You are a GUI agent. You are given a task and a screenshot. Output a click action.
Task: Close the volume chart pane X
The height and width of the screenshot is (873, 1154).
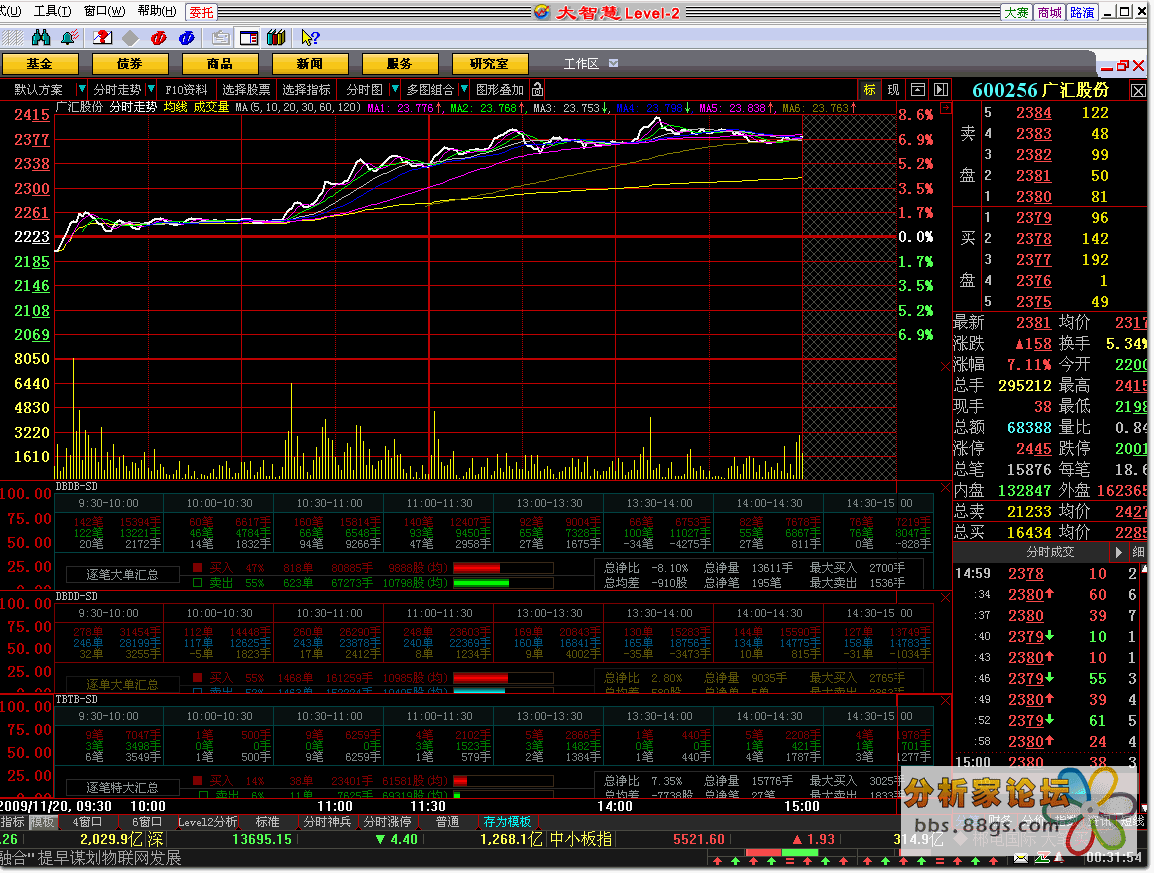point(946,366)
